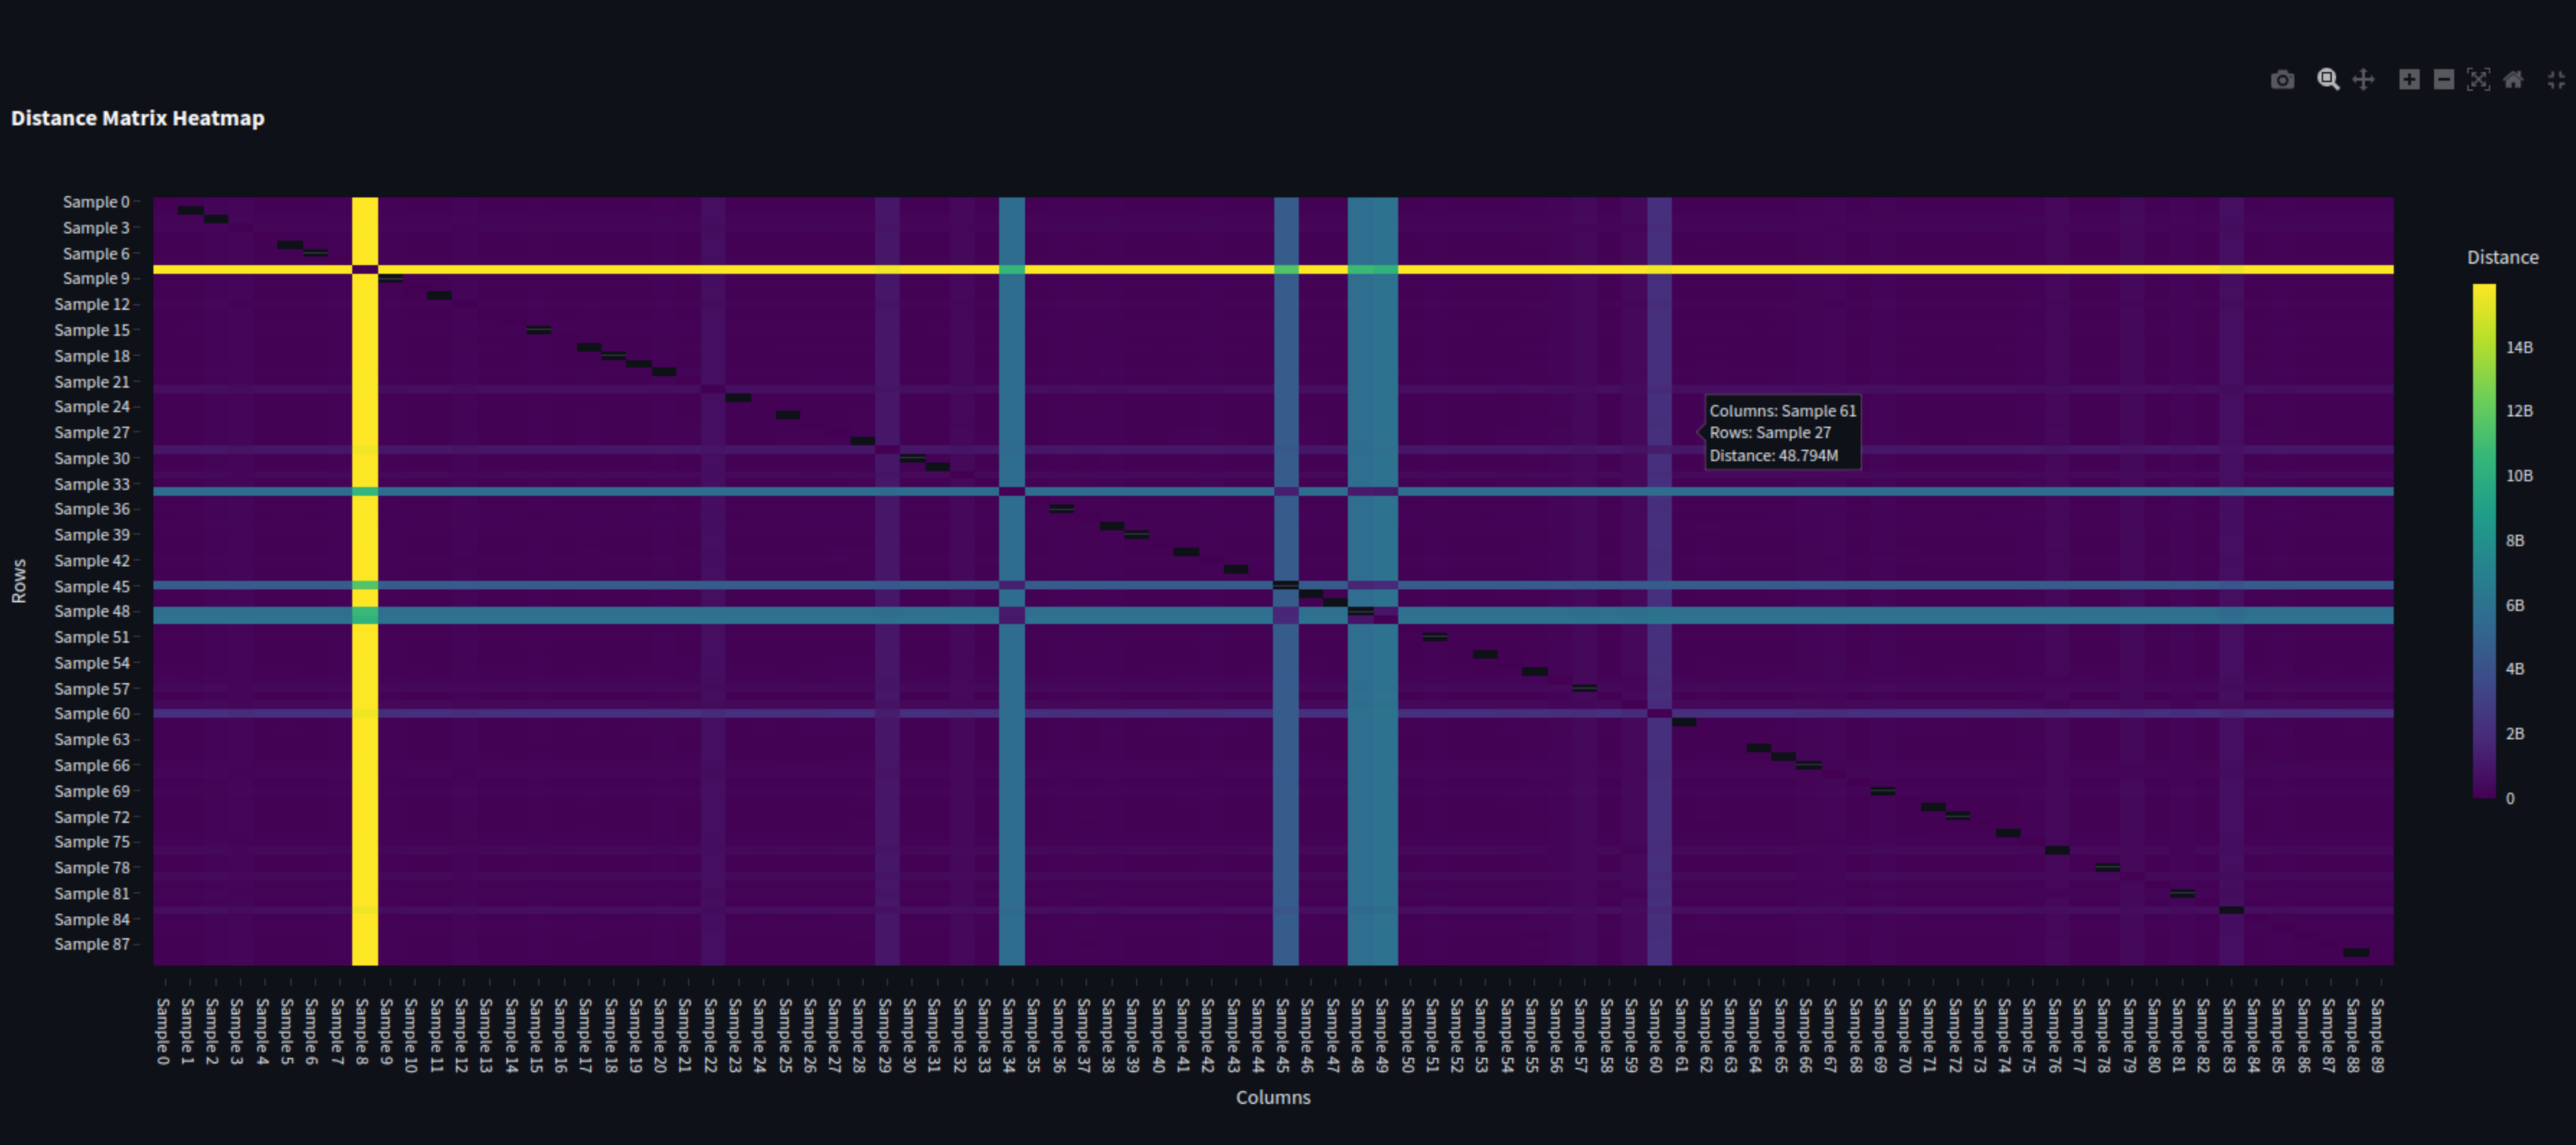
Task: Click the Zoom out minus icon
Action: click(2444, 80)
